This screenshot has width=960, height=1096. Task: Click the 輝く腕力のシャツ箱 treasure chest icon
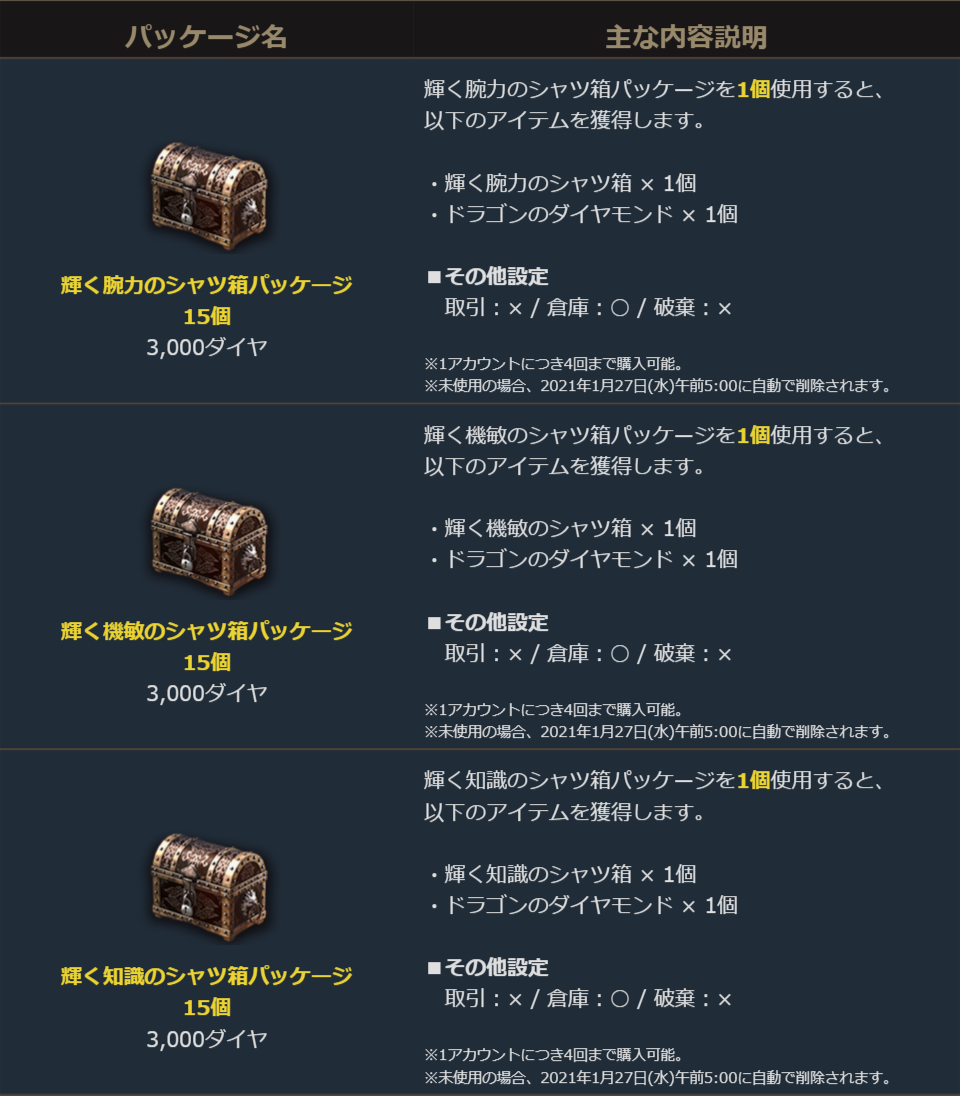pyautogui.click(x=208, y=196)
